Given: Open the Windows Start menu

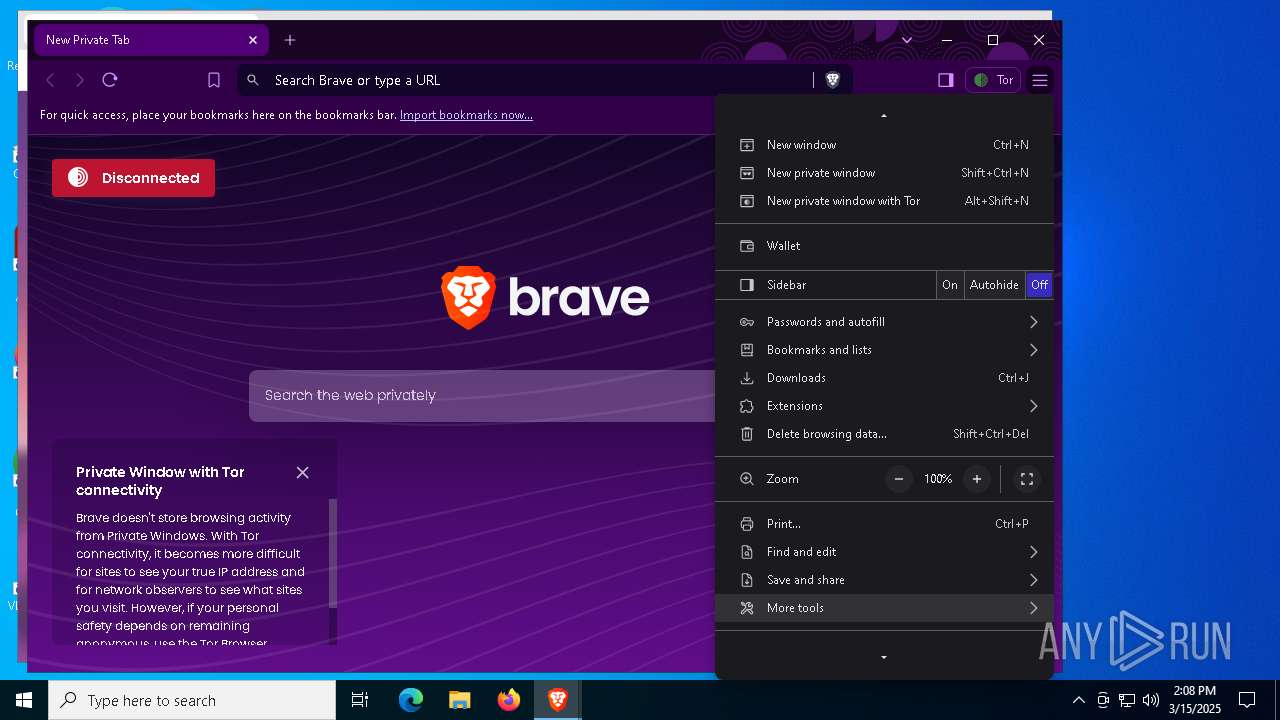Looking at the screenshot, I should 24,700.
